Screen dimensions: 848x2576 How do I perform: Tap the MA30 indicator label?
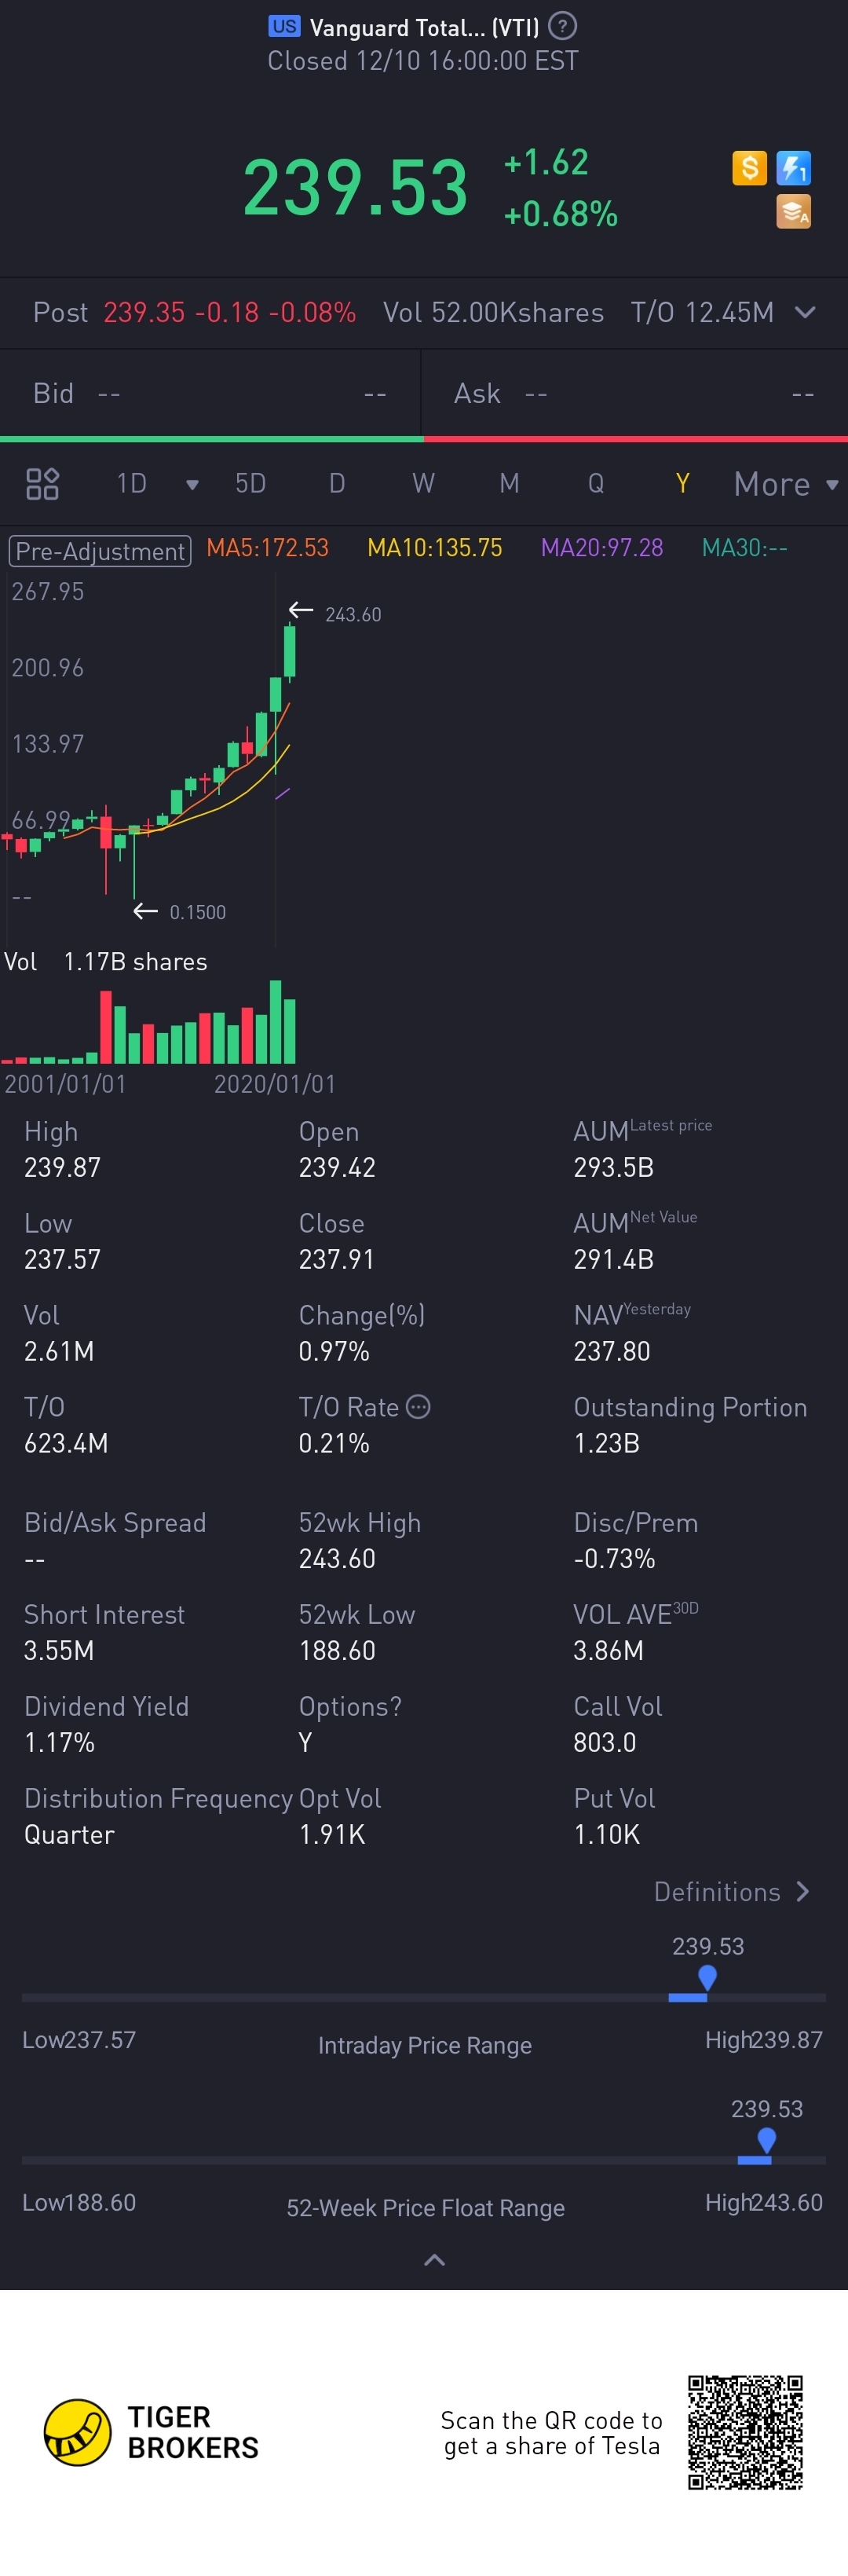tap(744, 548)
